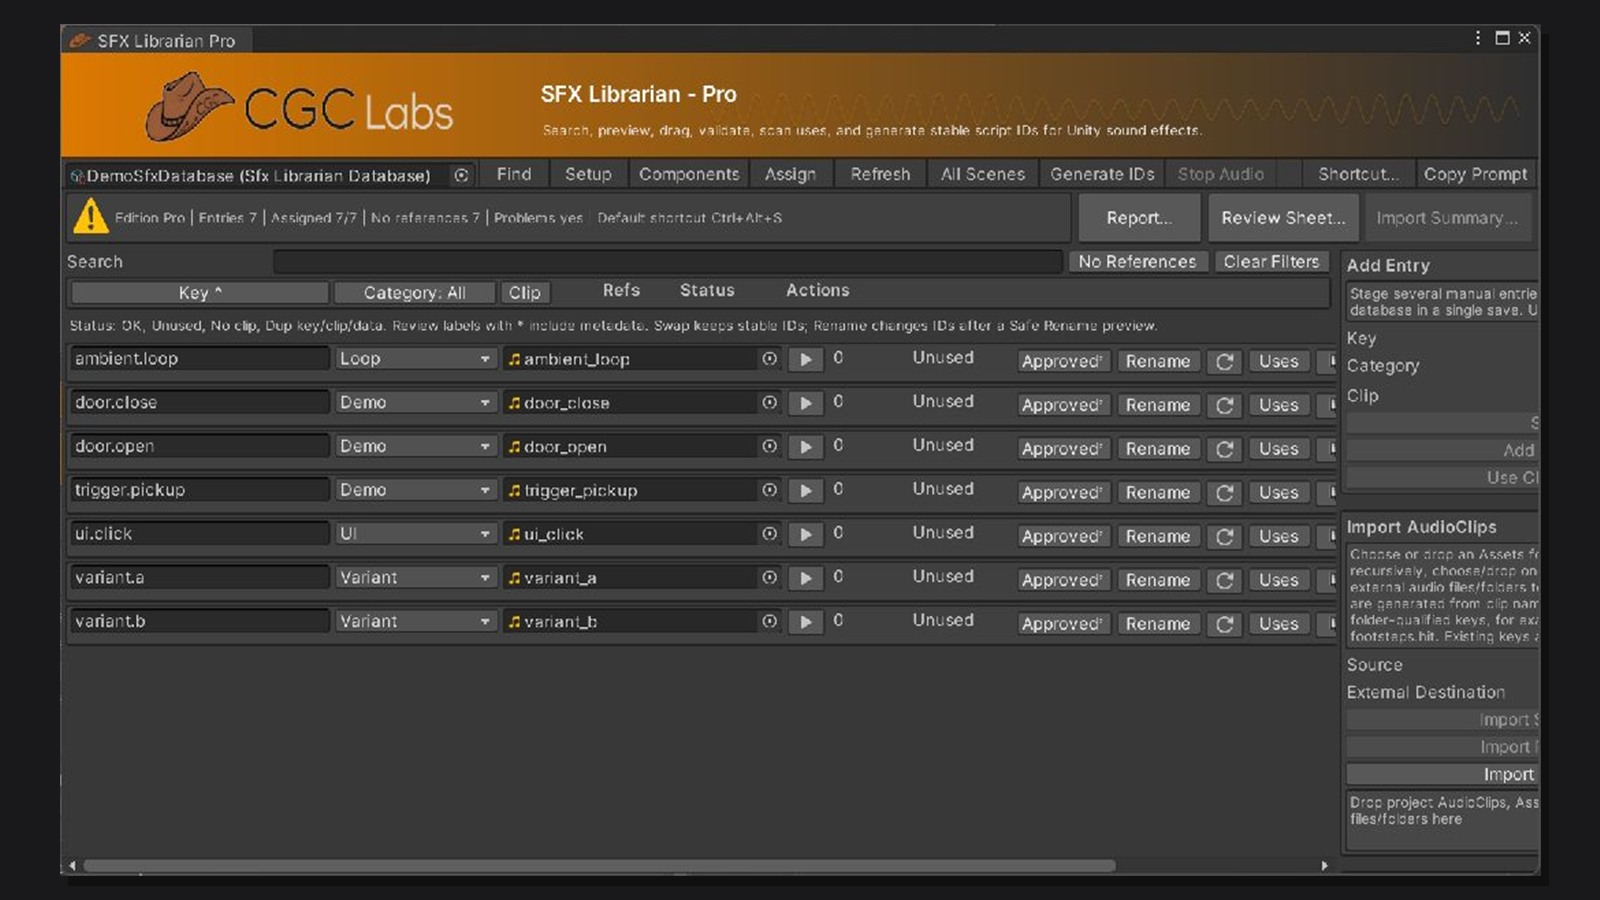Click the Clear Filters button
The height and width of the screenshot is (900, 1600).
coord(1271,262)
